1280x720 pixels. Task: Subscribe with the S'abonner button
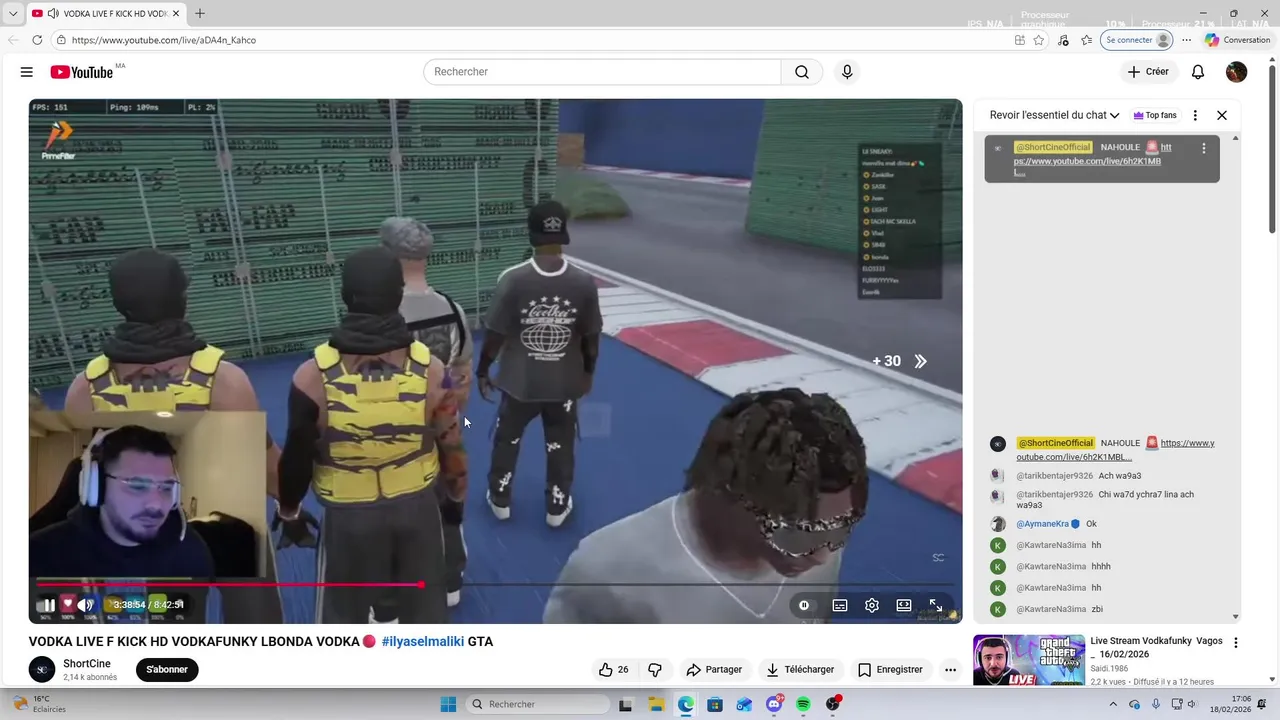(167, 670)
